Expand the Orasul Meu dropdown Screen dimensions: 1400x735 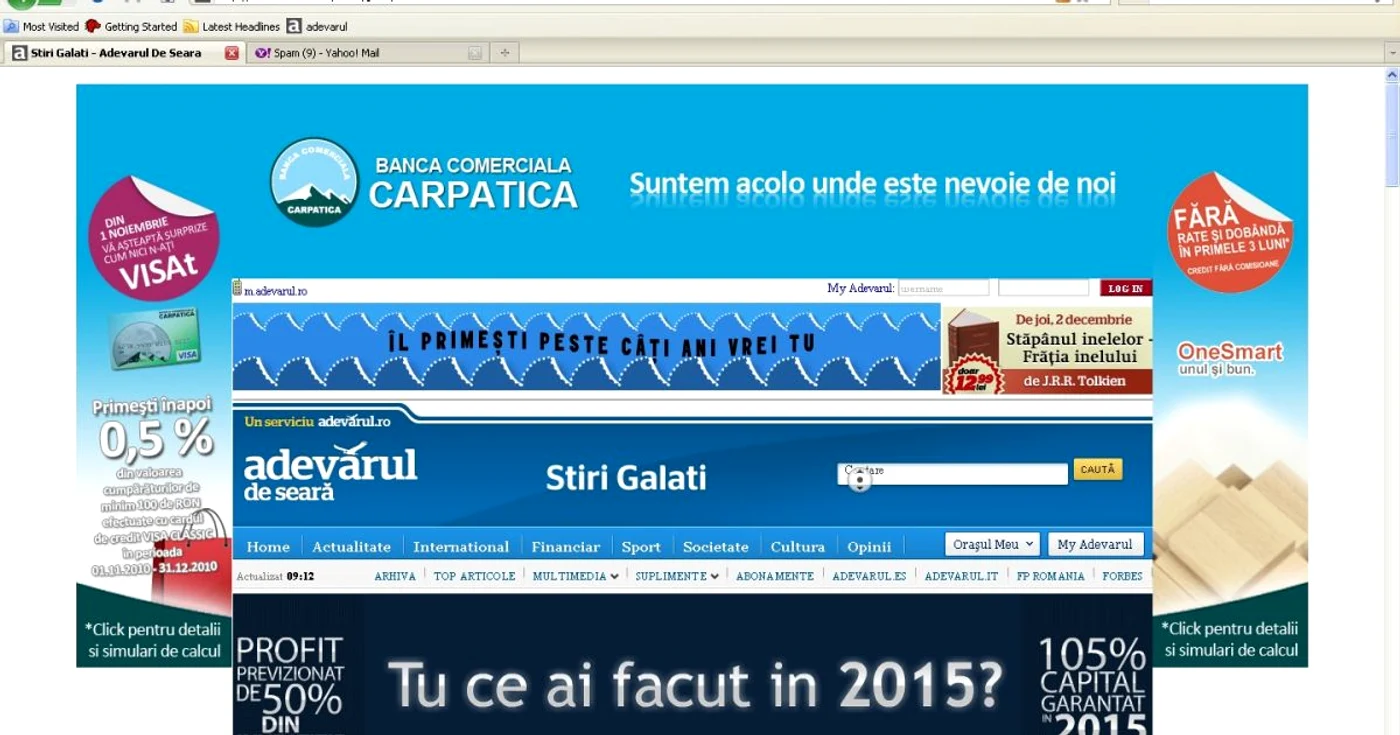(992, 544)
